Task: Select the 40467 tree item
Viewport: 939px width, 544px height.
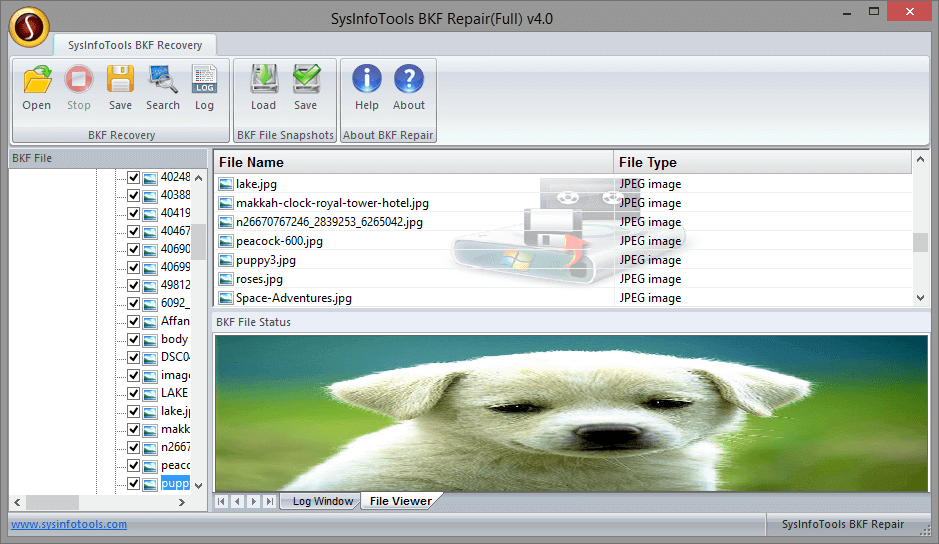Action: [175, 231]
